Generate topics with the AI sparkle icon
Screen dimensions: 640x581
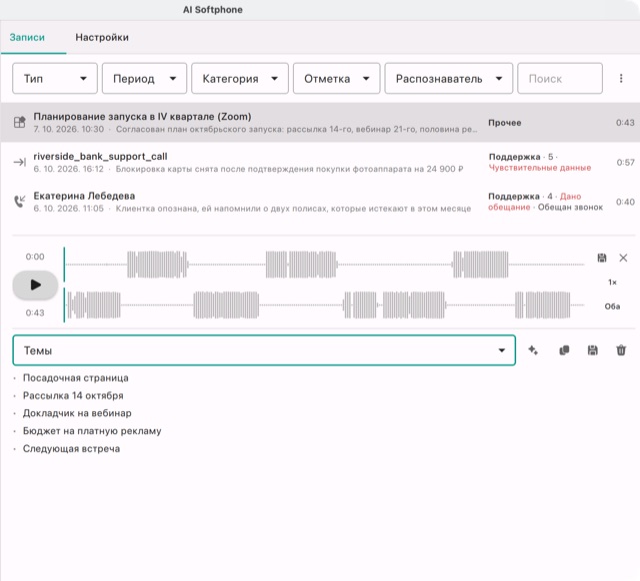click(533, 350)
